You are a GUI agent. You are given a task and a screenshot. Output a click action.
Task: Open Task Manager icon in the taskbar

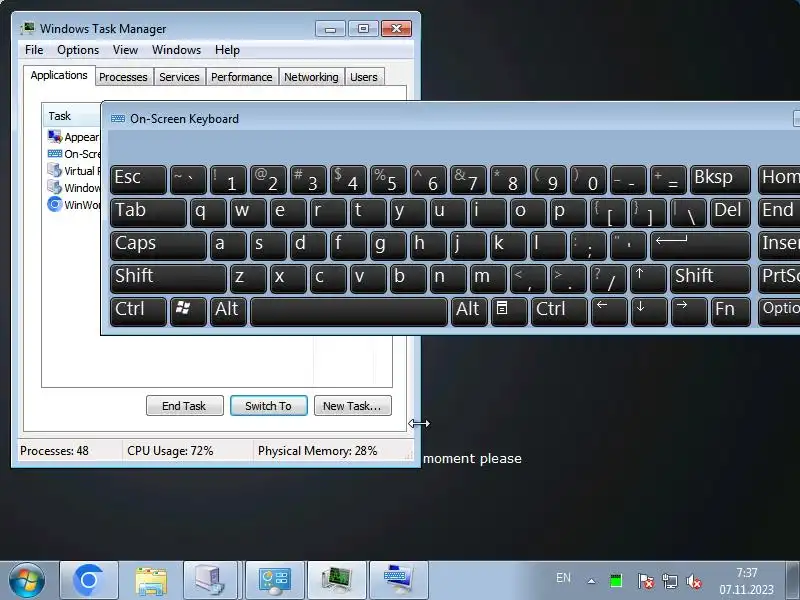[x=337, y=580]
